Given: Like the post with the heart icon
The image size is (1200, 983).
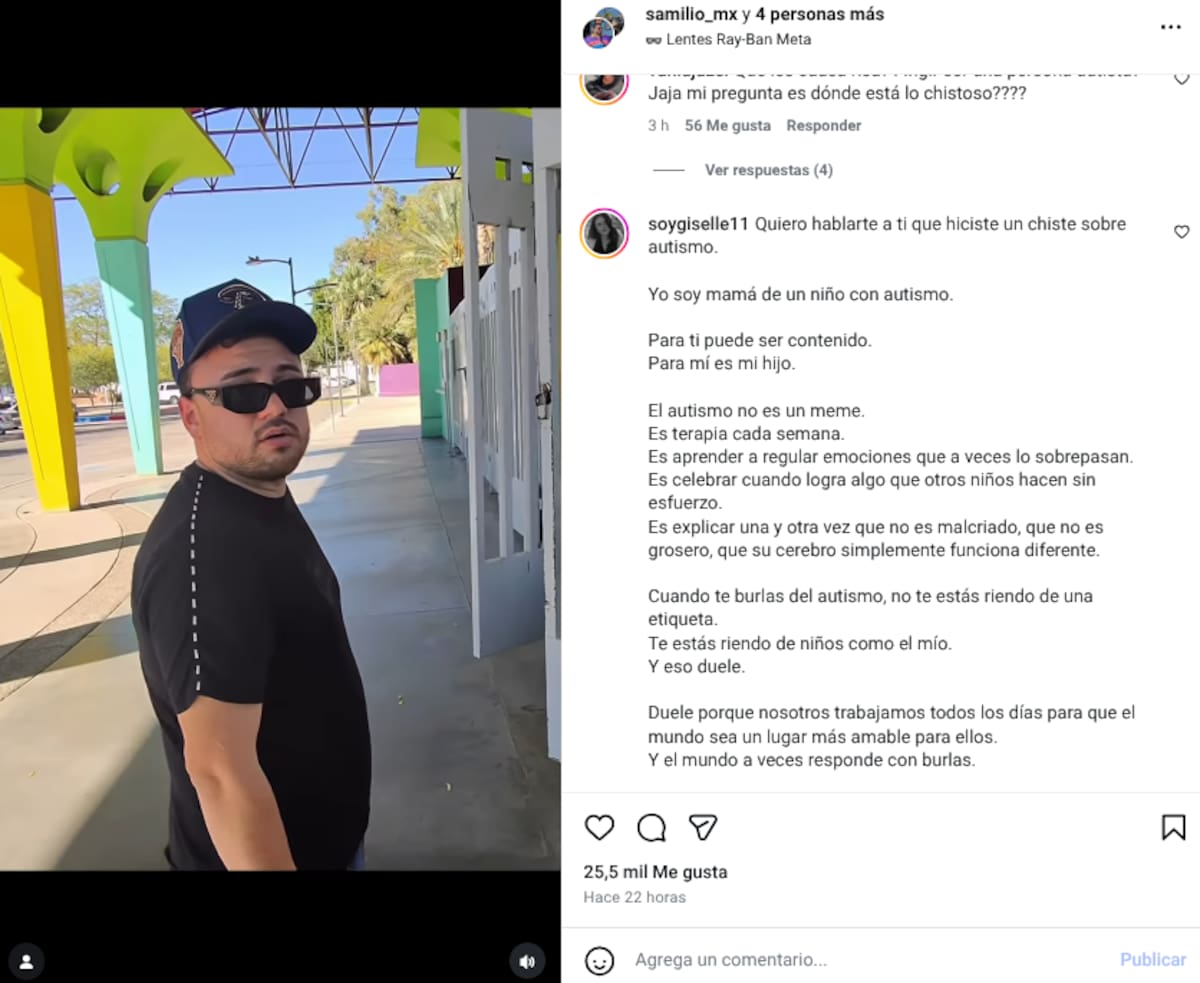Looking at the screenshot, I should (x=599, y=827).
